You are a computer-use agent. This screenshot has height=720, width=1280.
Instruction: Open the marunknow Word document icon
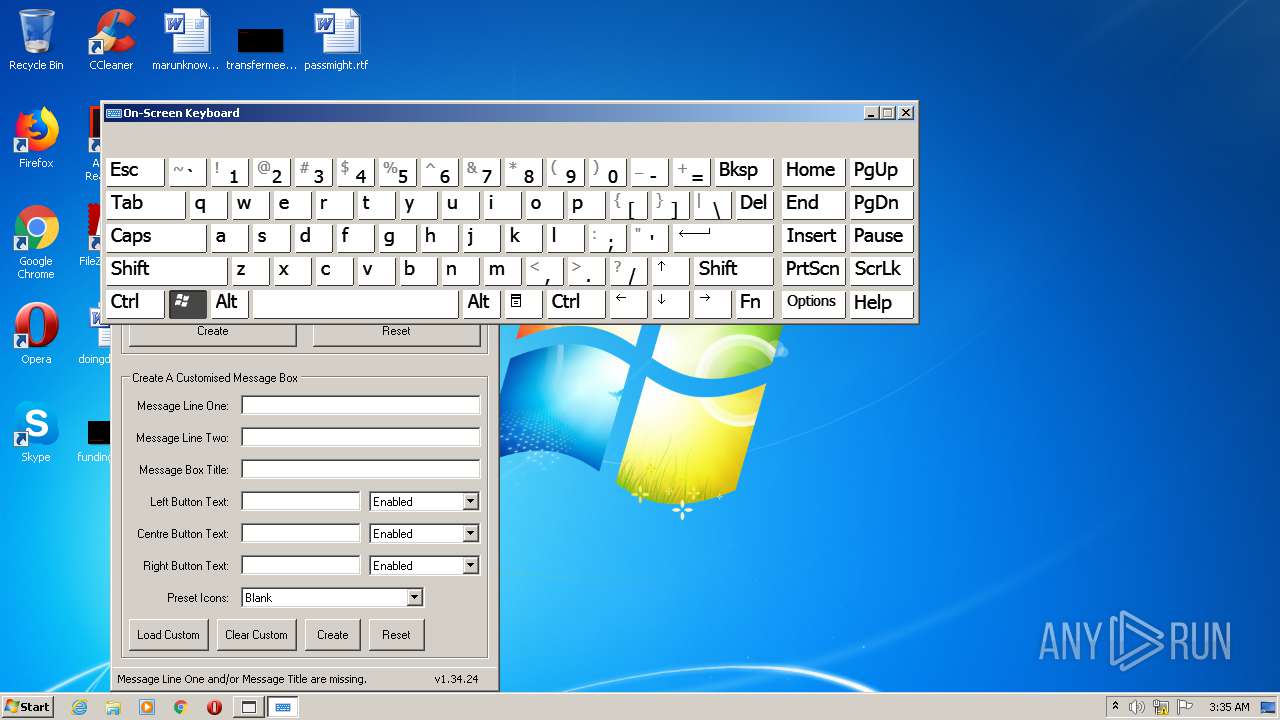point(186,40)
